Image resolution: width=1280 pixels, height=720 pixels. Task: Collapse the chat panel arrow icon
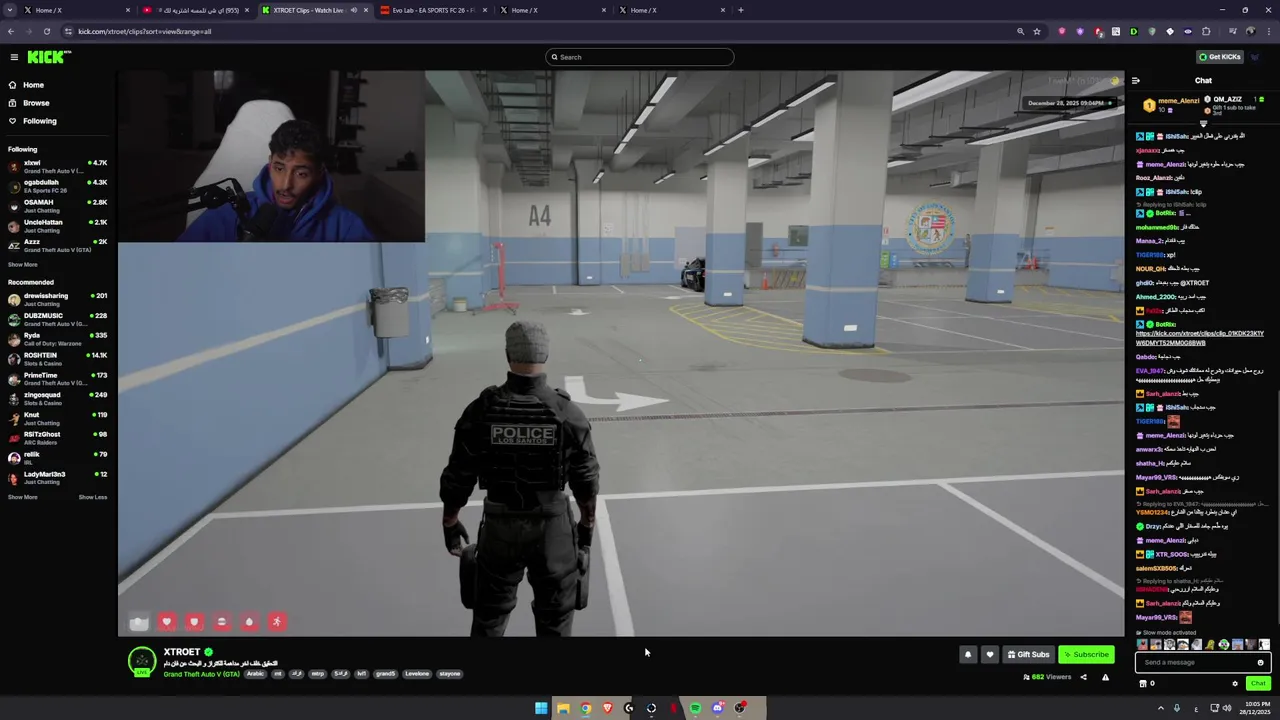pos(1135,81)
